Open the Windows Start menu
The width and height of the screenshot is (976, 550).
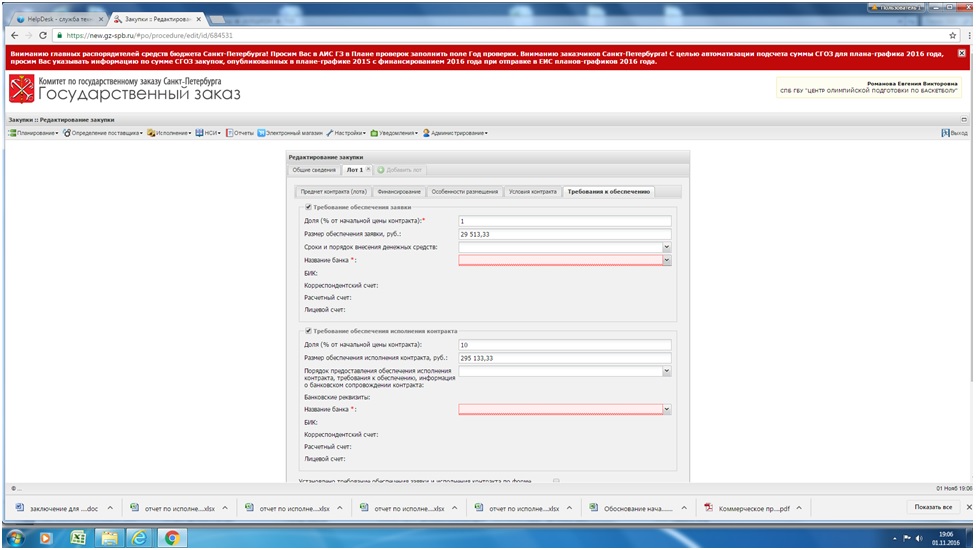tap(16, 538)
